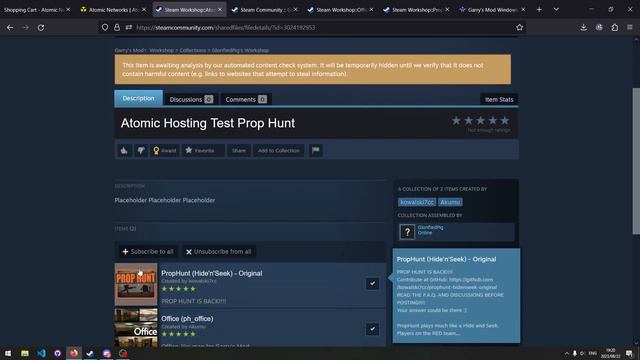Open Office (ph_office) item link

(187, 319)
